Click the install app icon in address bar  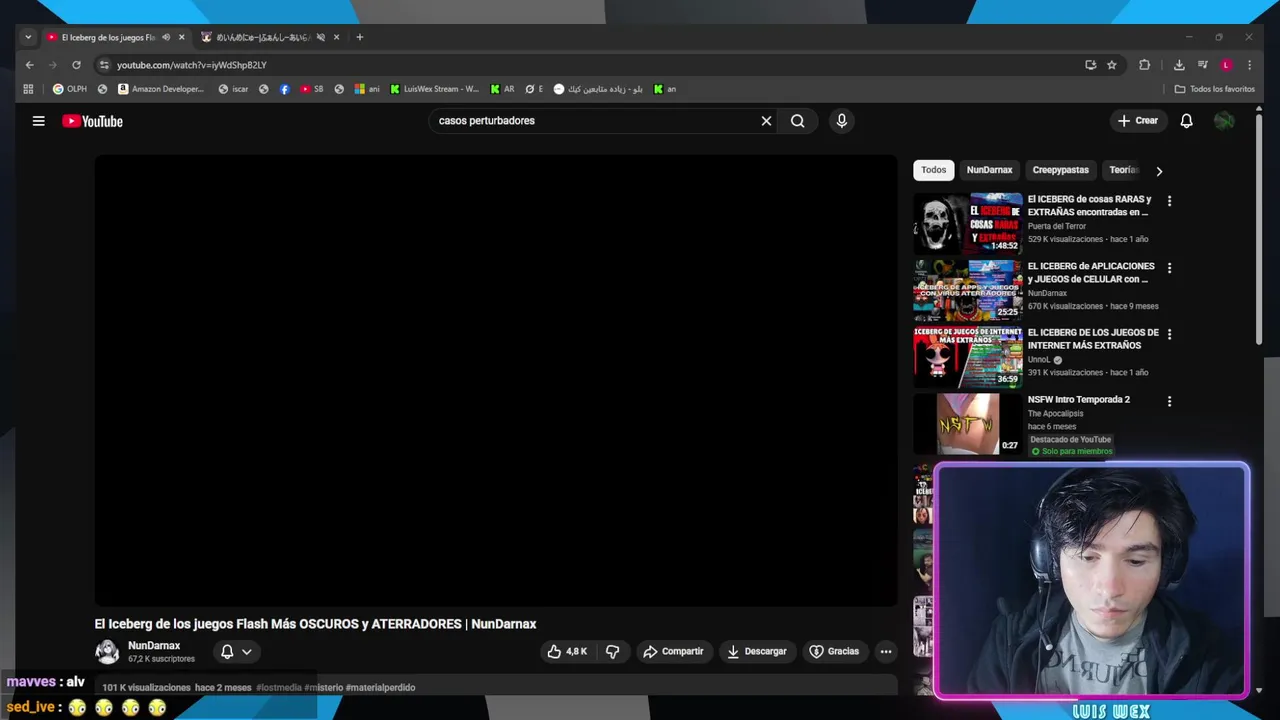(1090, 65)
